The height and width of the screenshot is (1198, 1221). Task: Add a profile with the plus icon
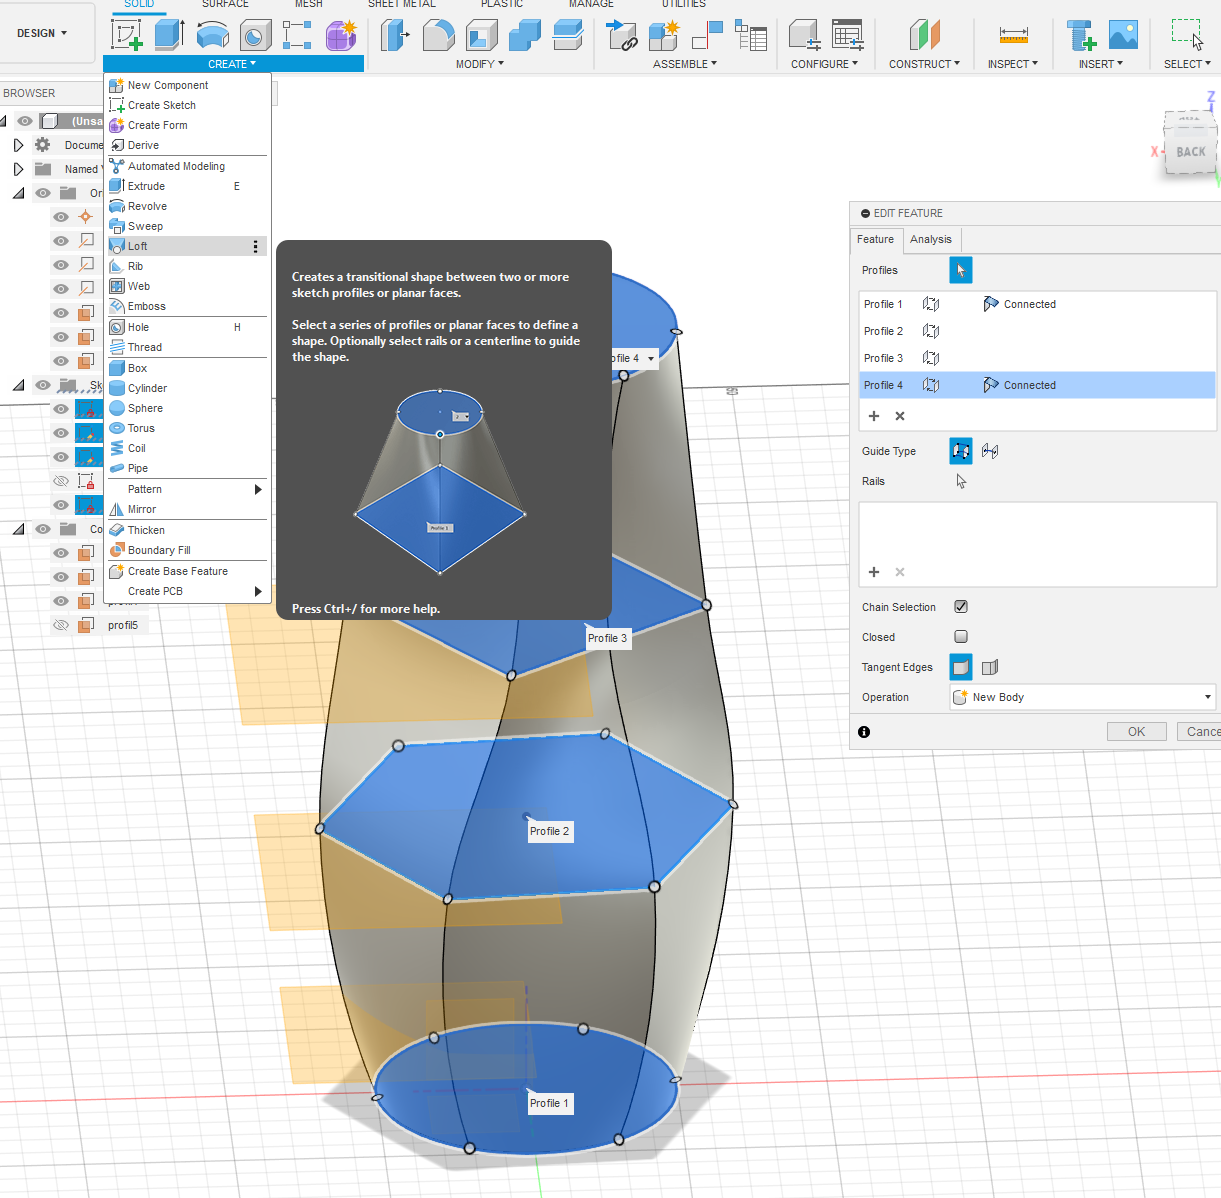coord(874,416)
